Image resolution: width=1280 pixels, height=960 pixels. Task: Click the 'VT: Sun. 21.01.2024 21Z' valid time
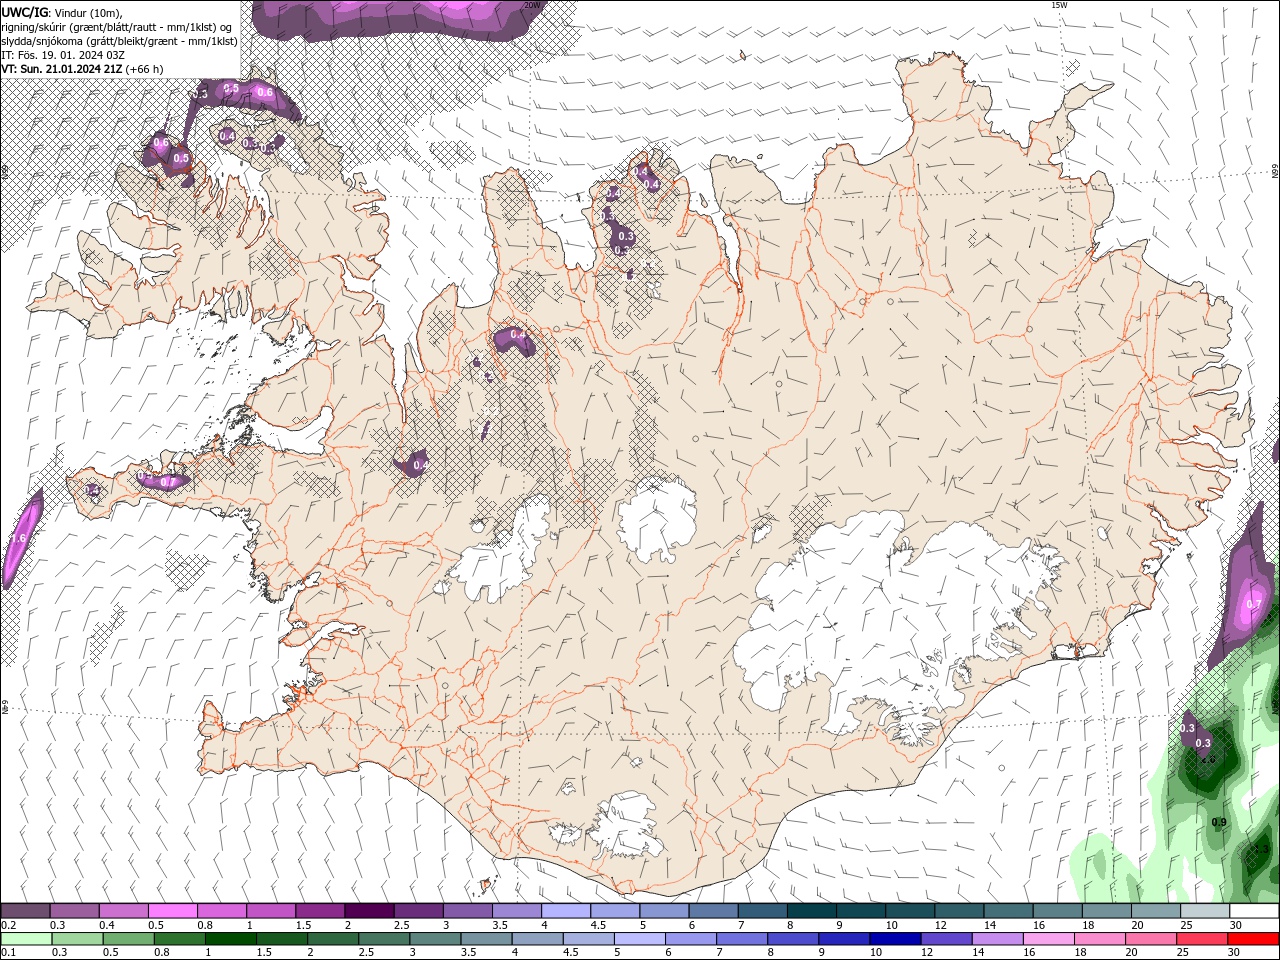click(61, 69)
